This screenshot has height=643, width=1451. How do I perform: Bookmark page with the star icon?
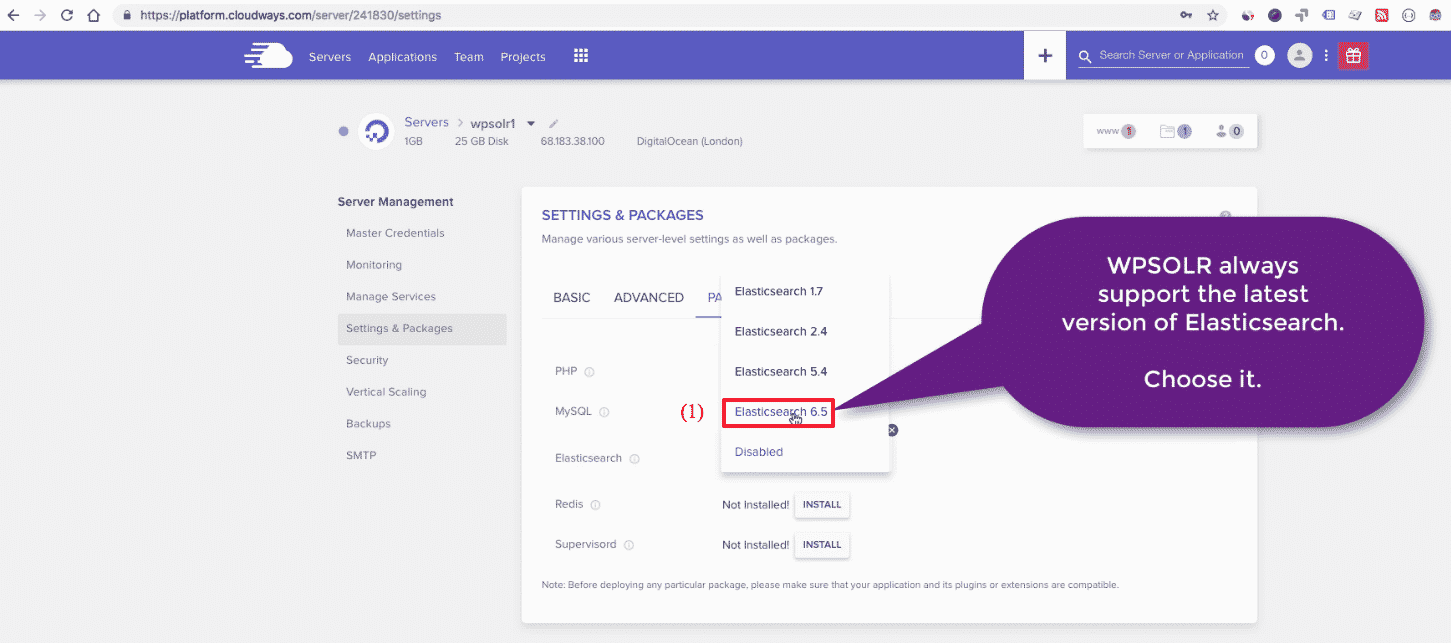coord(1213,15)
